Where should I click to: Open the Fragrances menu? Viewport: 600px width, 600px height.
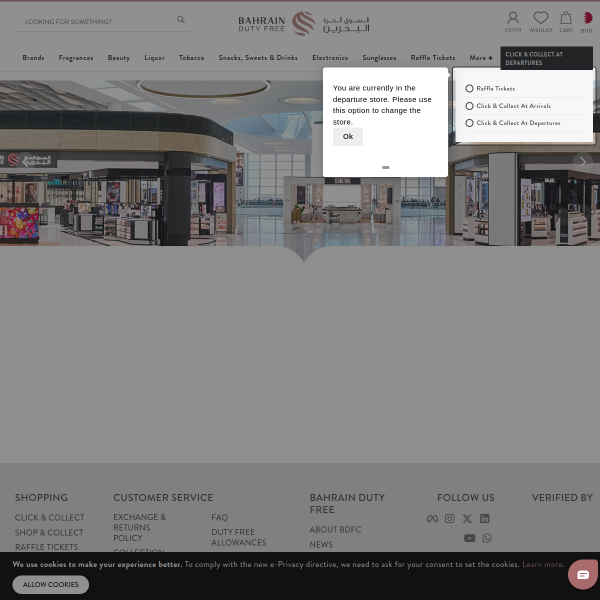click(x=76, y=58)
